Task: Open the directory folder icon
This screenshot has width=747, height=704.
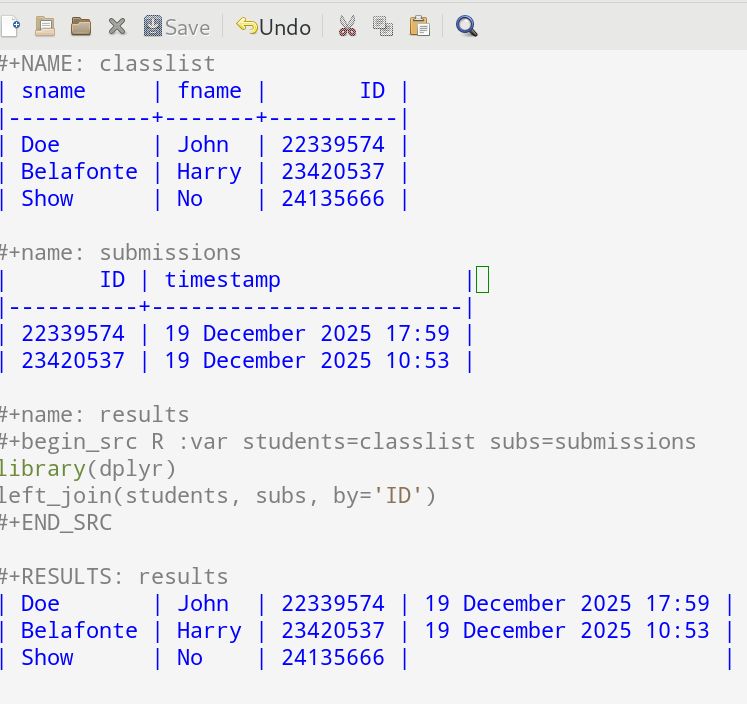Action: pyautogui.click(x=81, y=26)
